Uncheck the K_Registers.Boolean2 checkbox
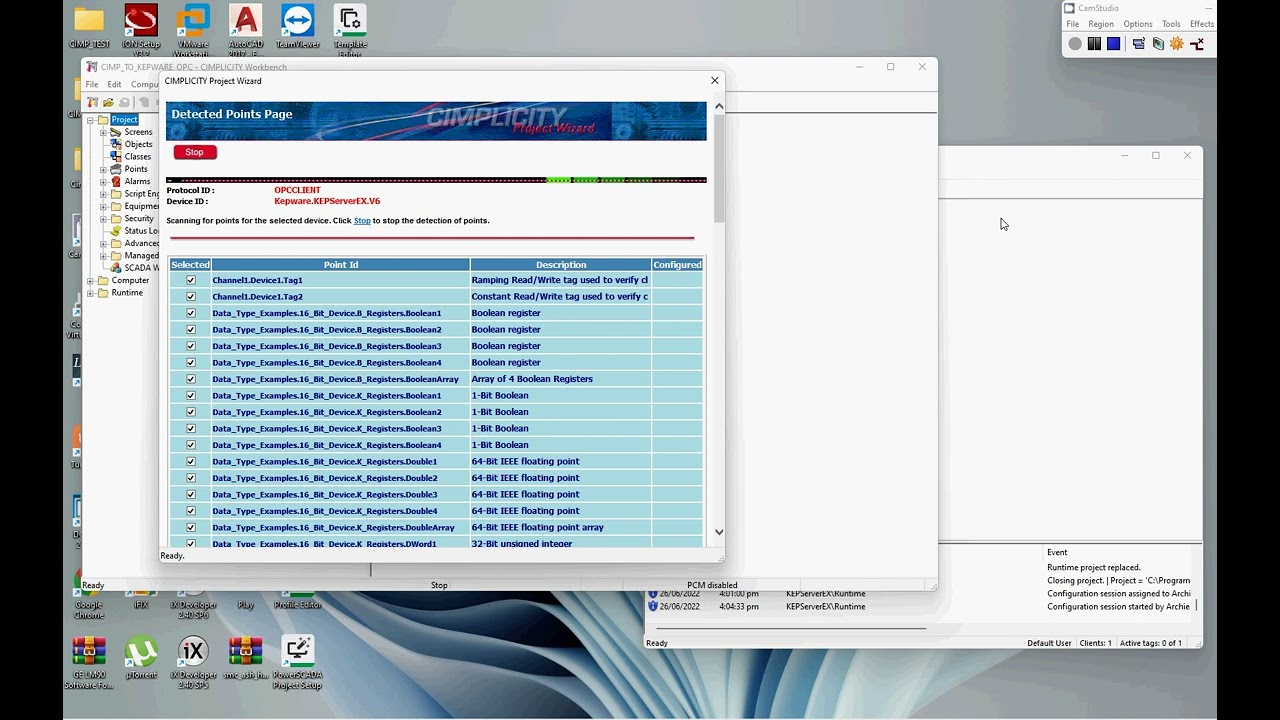Viewport: 1280px width, 720px height. tap(191, 412)
